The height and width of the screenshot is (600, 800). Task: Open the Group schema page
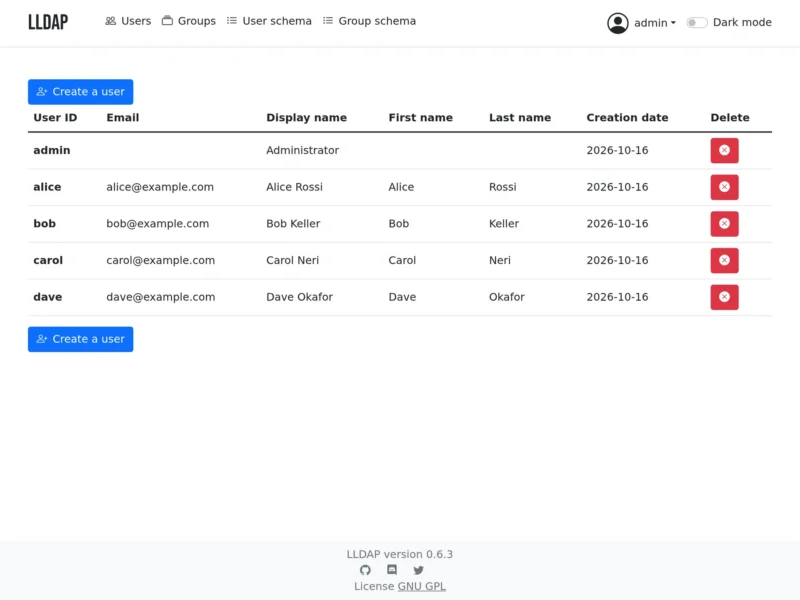tap(369, 21)
